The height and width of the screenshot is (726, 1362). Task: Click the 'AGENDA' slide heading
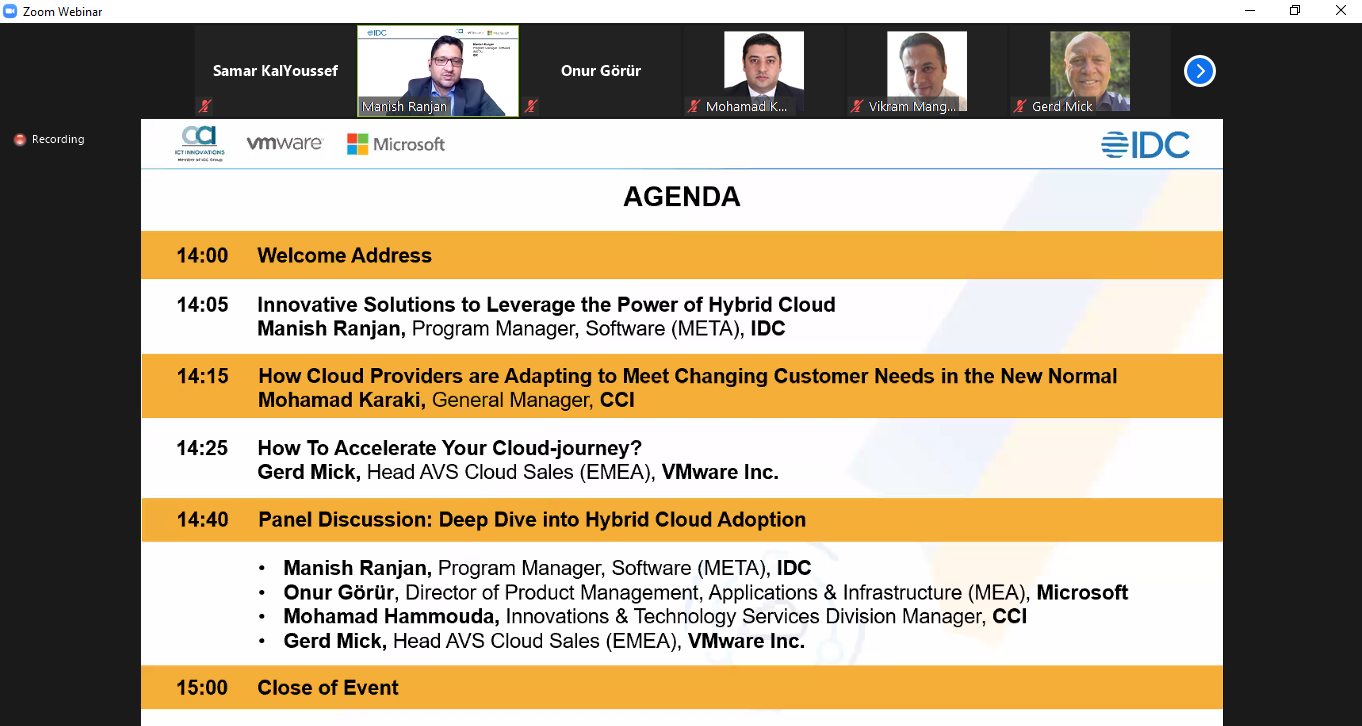pos(682,197)
